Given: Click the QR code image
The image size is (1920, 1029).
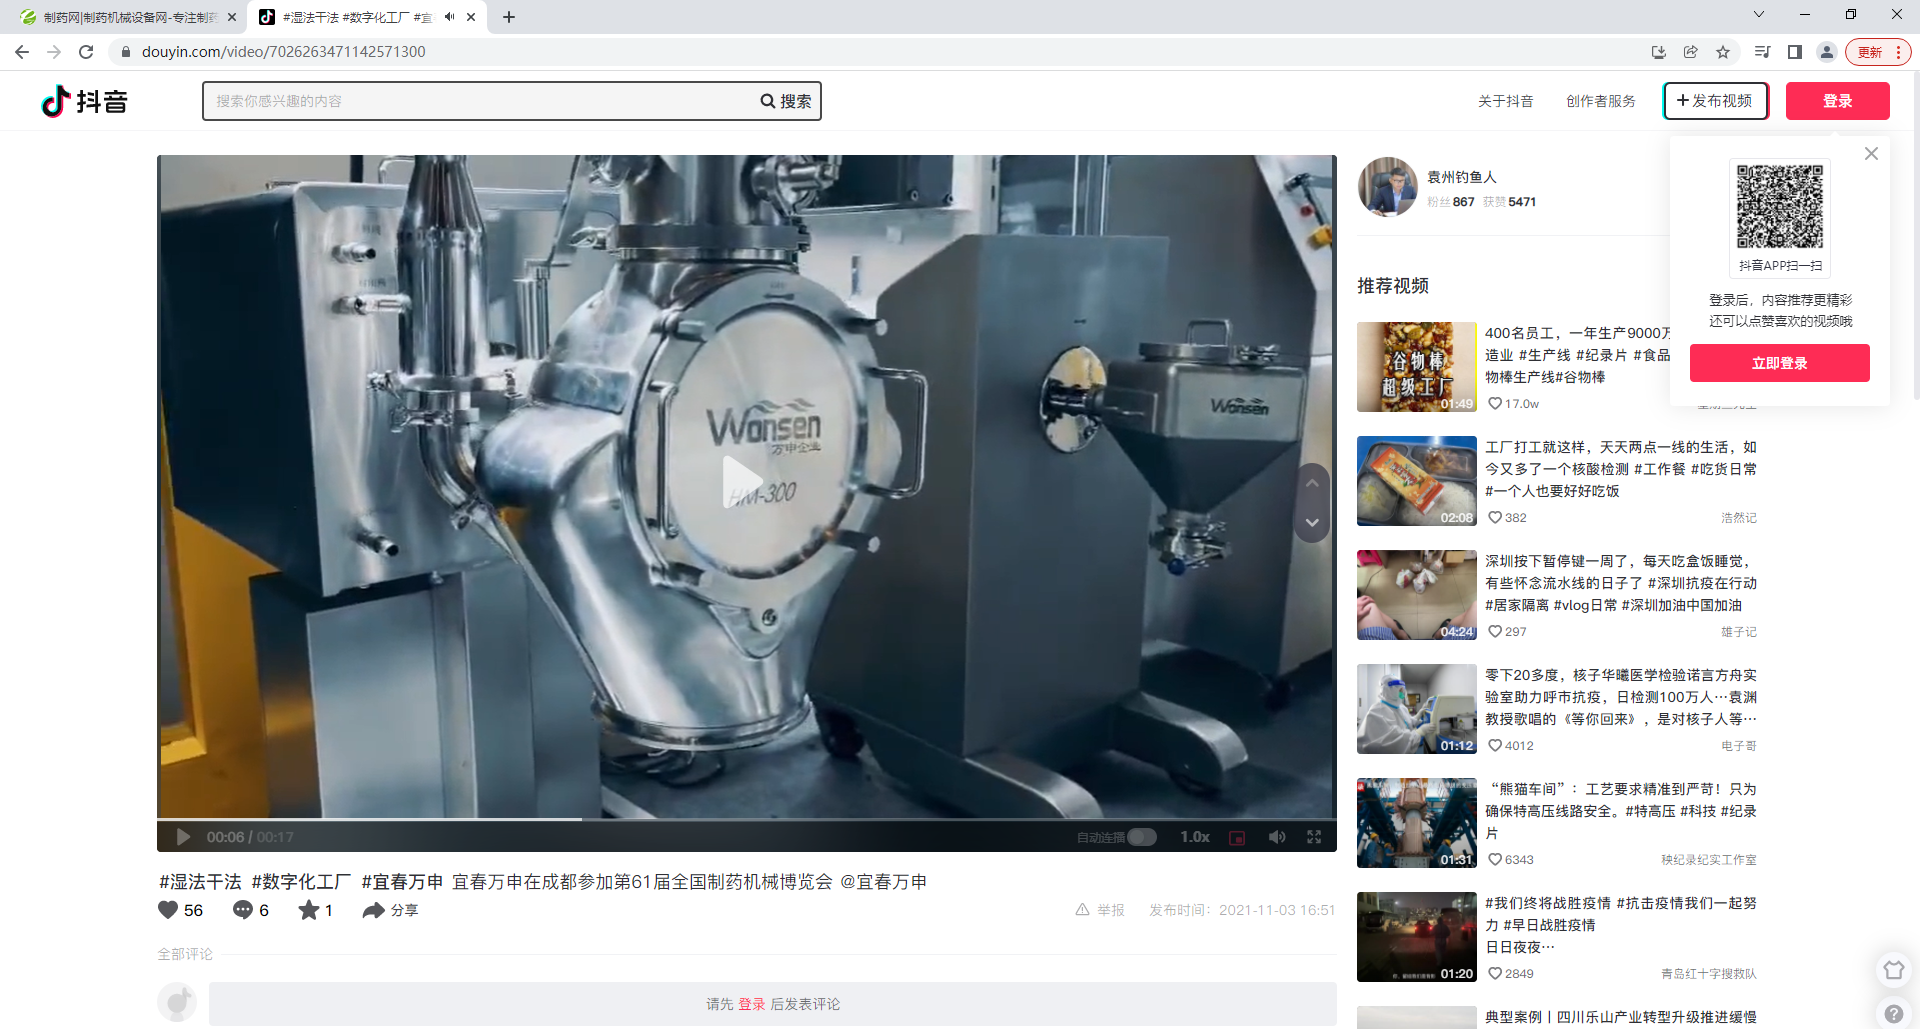Looking at the screenshot, I should (1780, 206).
